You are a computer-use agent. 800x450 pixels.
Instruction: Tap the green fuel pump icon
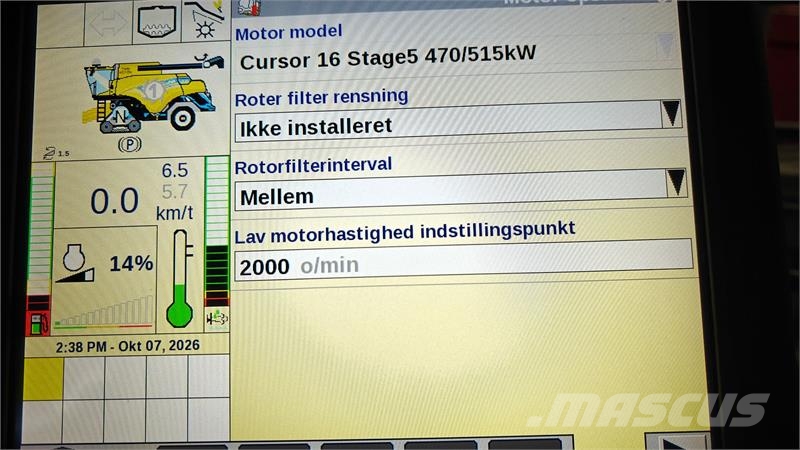[38, 324]
